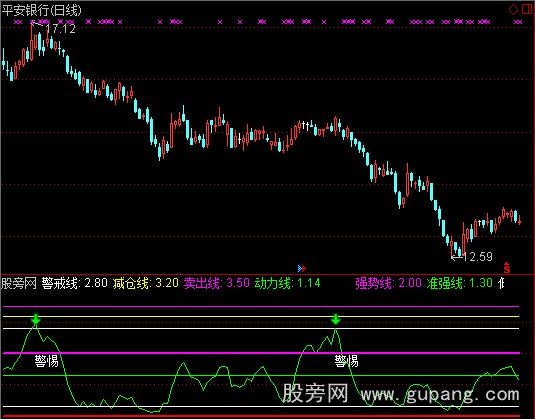Image resolution: width=535 pixels, height=419 pixels.
Task: Select the 平安银行(日线) chart title
Action: pos(42,10)
